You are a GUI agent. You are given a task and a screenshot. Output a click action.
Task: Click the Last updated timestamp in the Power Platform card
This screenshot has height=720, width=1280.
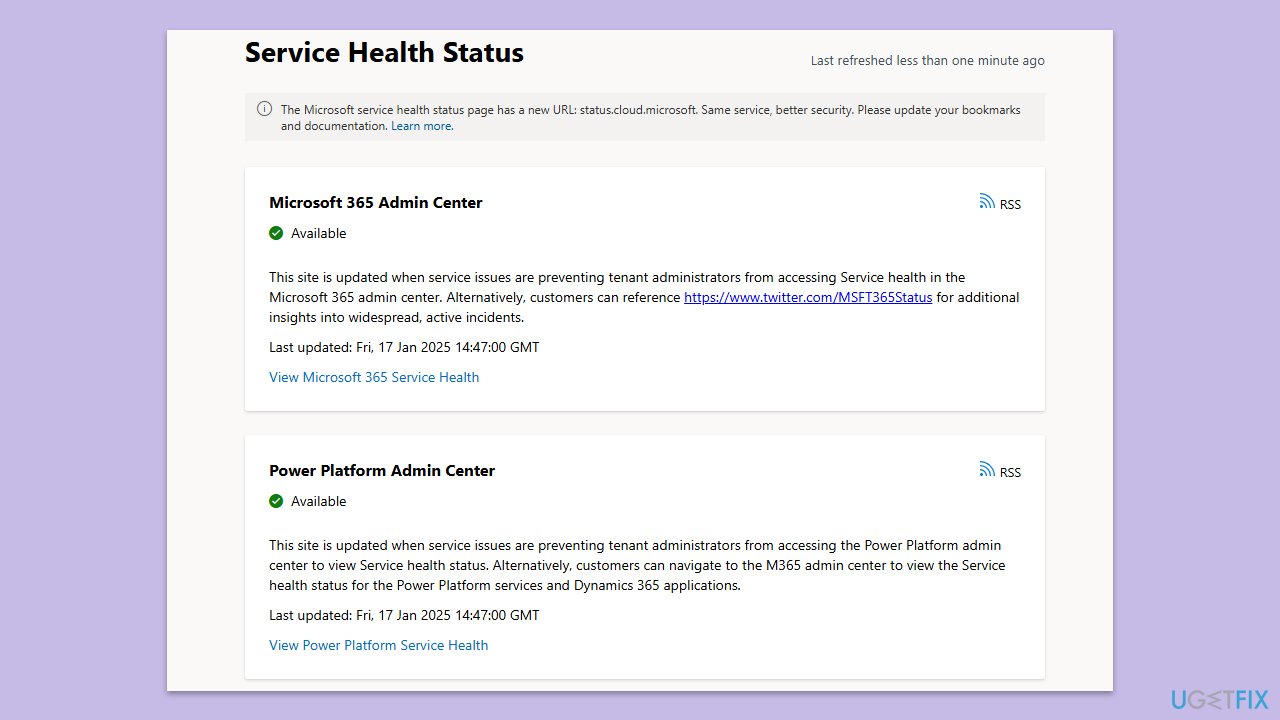404,615
